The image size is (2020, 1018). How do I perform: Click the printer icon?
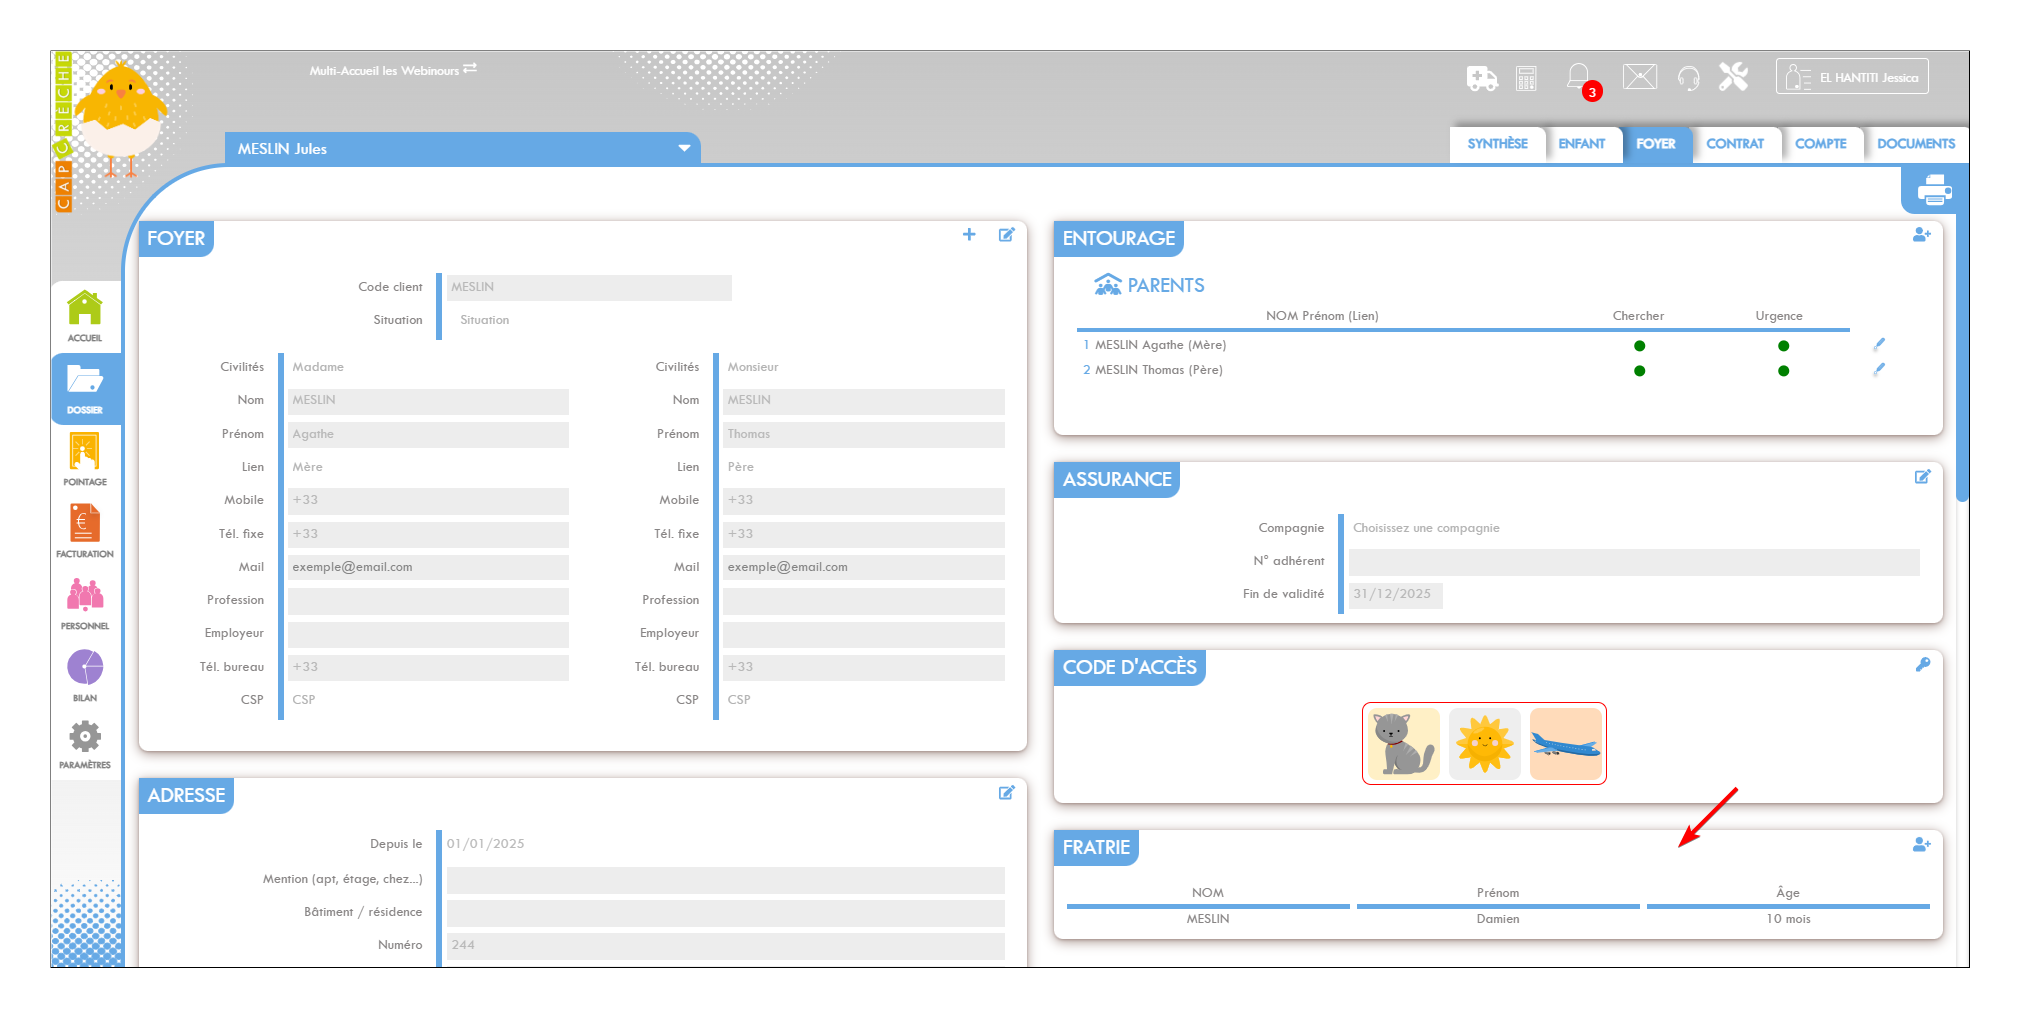point(1934,190)
